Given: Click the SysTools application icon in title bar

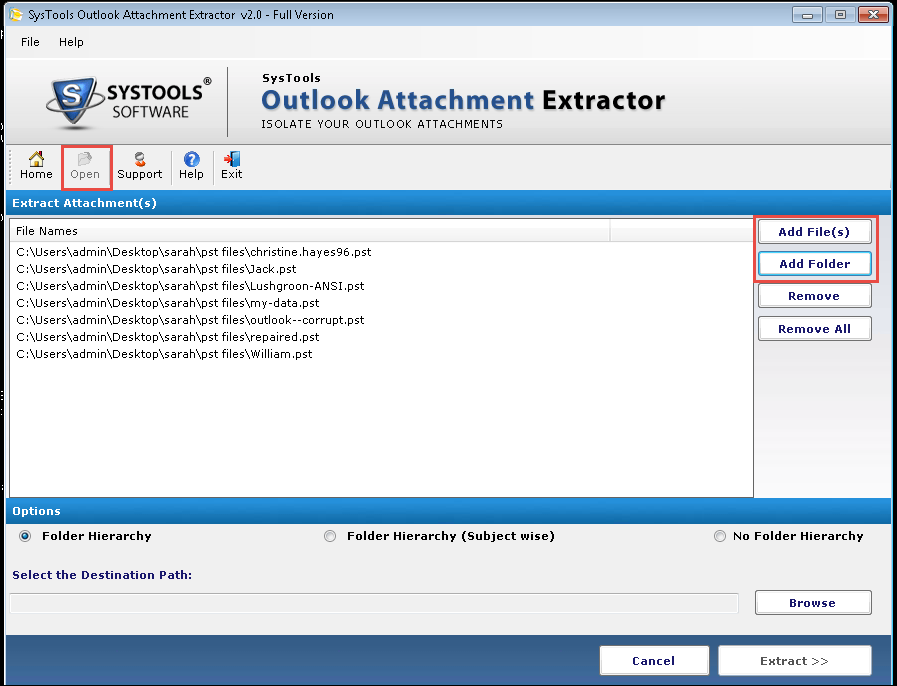Looking at the screenshot, I should 14,14.
